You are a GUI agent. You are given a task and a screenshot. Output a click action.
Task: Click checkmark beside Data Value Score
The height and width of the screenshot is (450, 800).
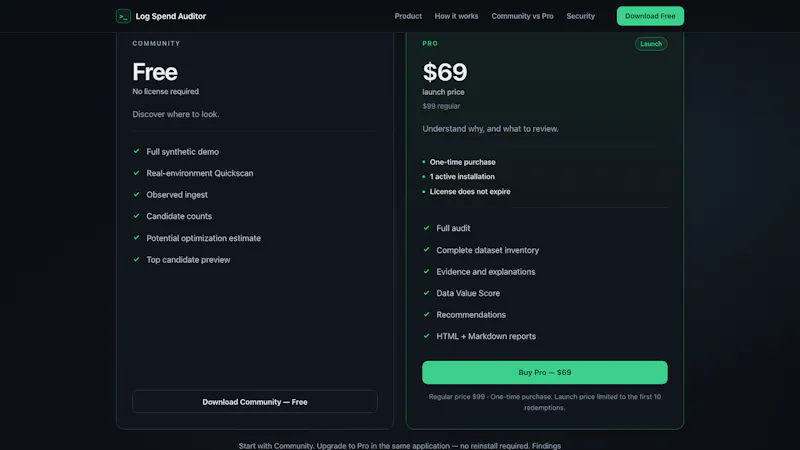coord(427,293)
